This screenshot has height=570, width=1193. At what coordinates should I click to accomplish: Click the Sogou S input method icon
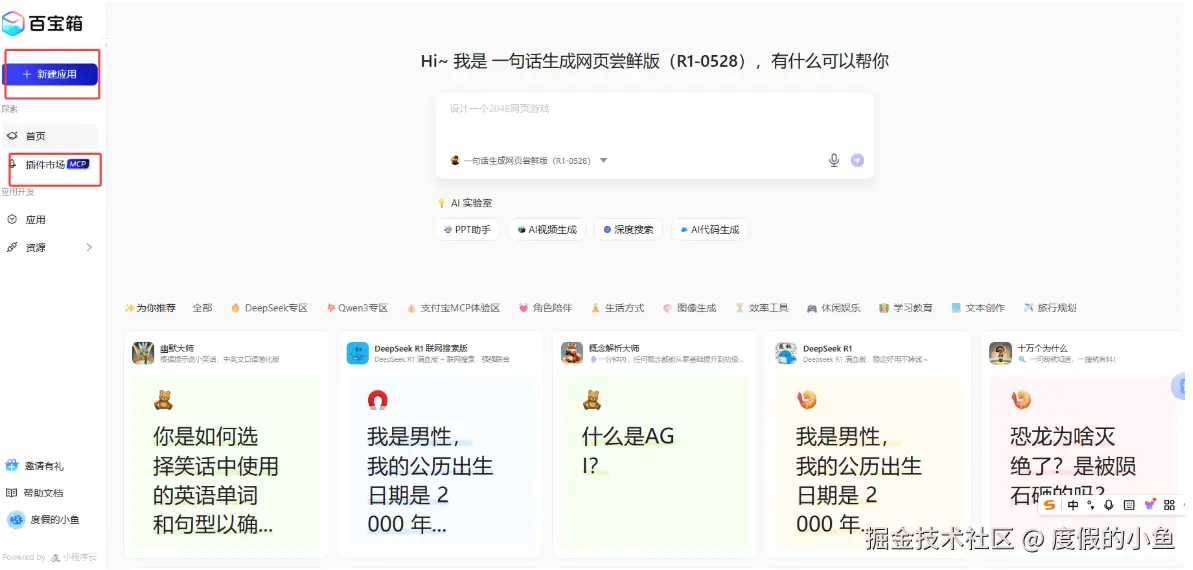point(1050,505)
